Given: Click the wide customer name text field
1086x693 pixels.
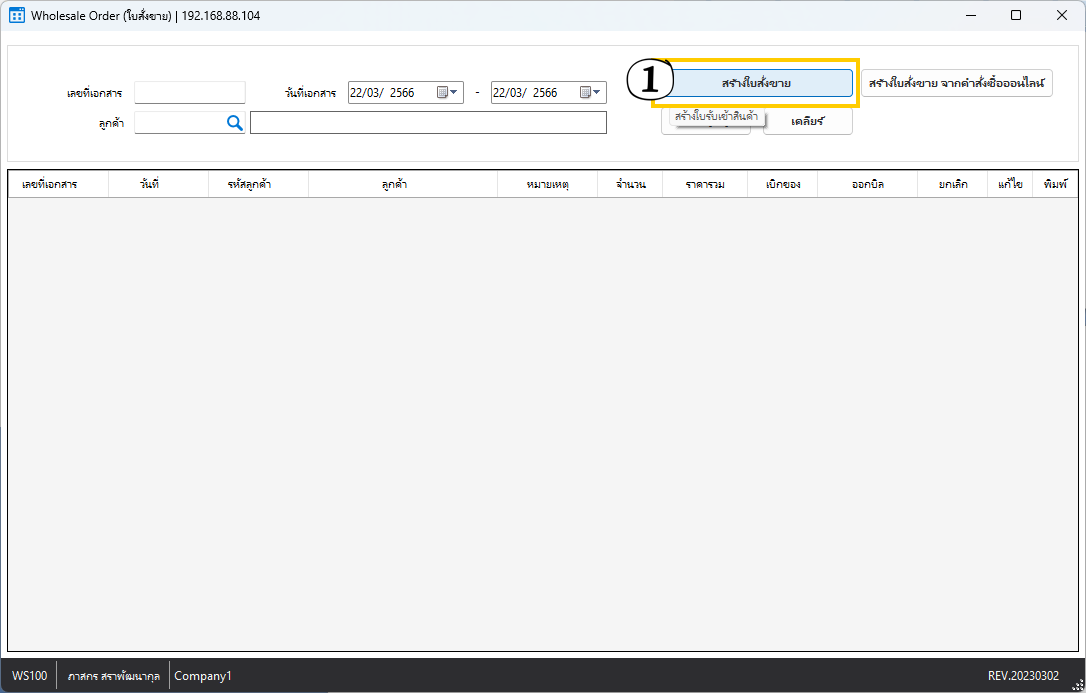Looking at the screenshot, I should tap(428, 122).
